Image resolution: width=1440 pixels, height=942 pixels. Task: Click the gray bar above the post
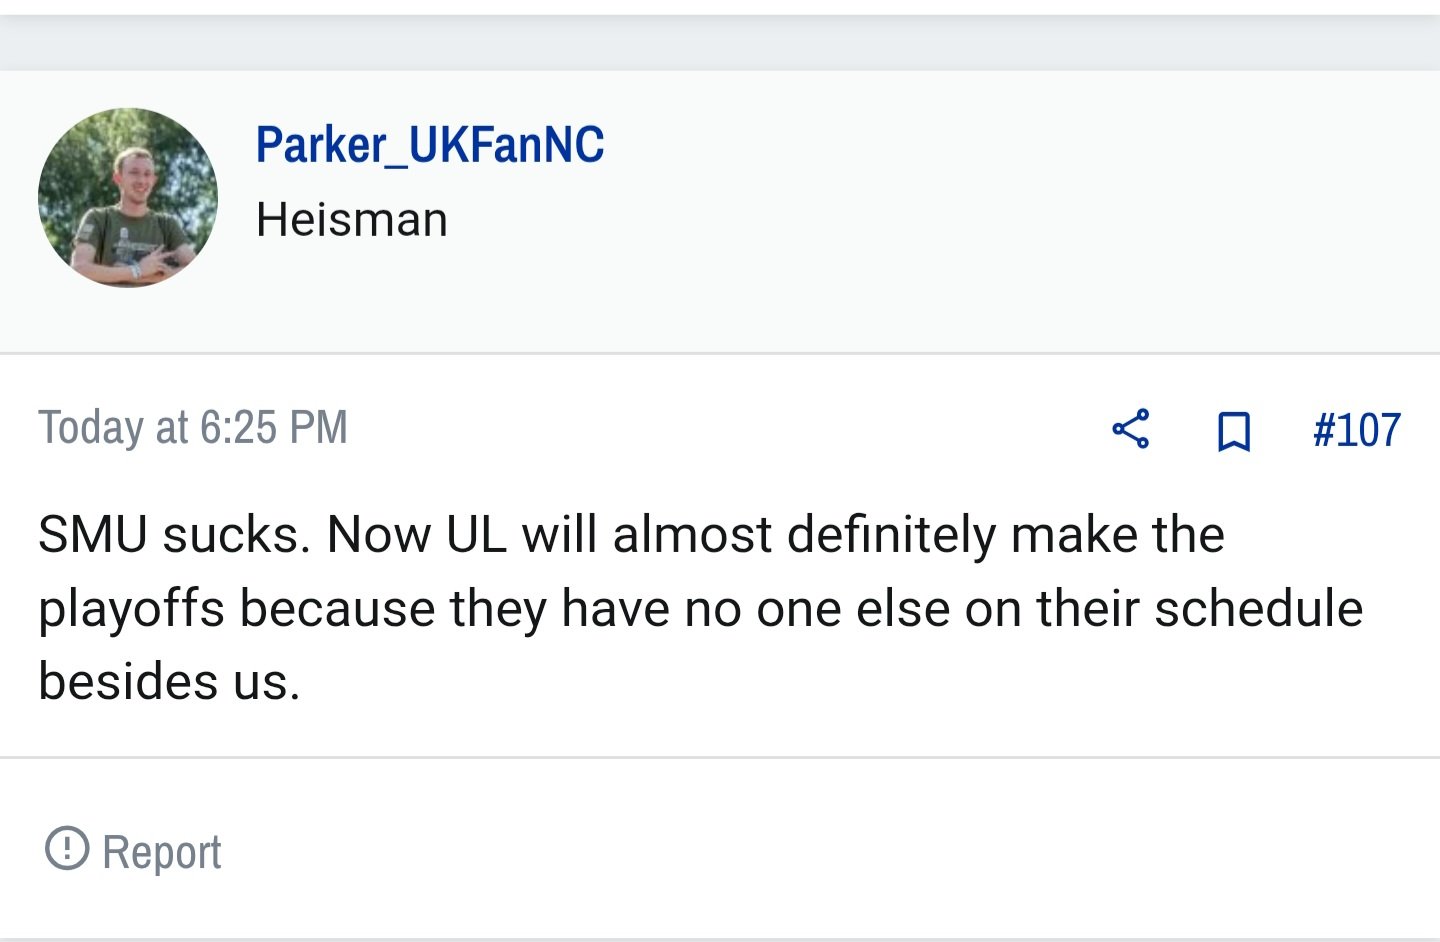[720, 43]
